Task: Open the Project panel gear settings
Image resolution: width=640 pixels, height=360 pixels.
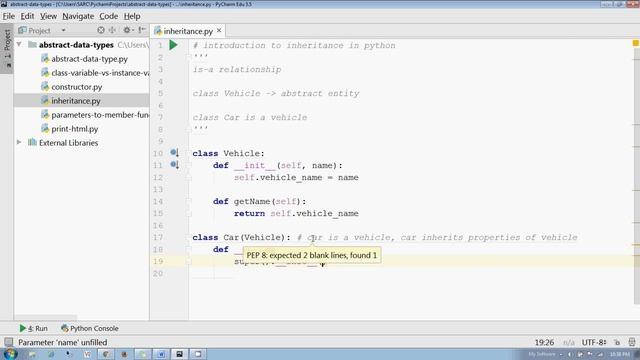Action: pos(127,30)
